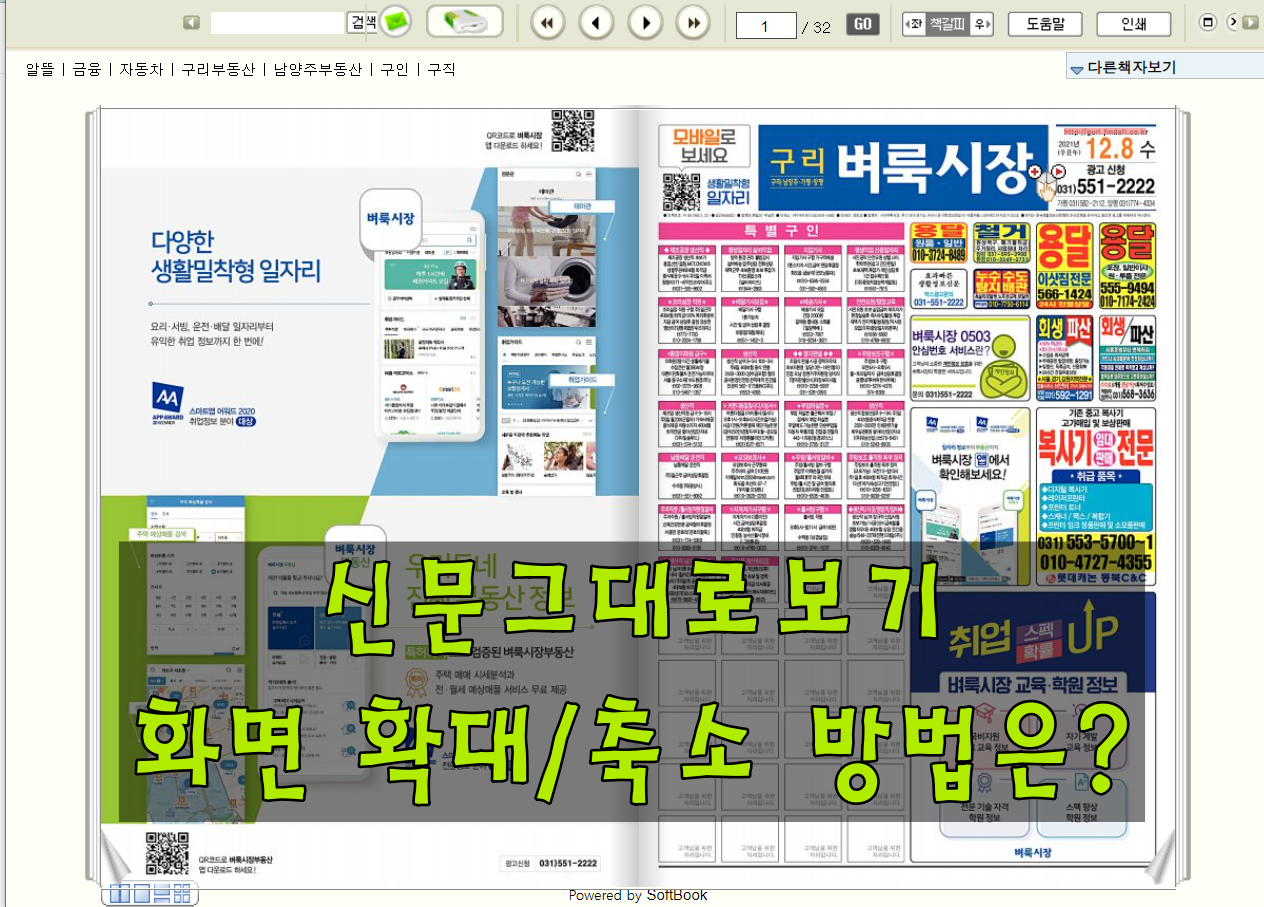Screen dimensions: 1264x907
Task: Jump to the last page
Action: [x=693, y=22]
